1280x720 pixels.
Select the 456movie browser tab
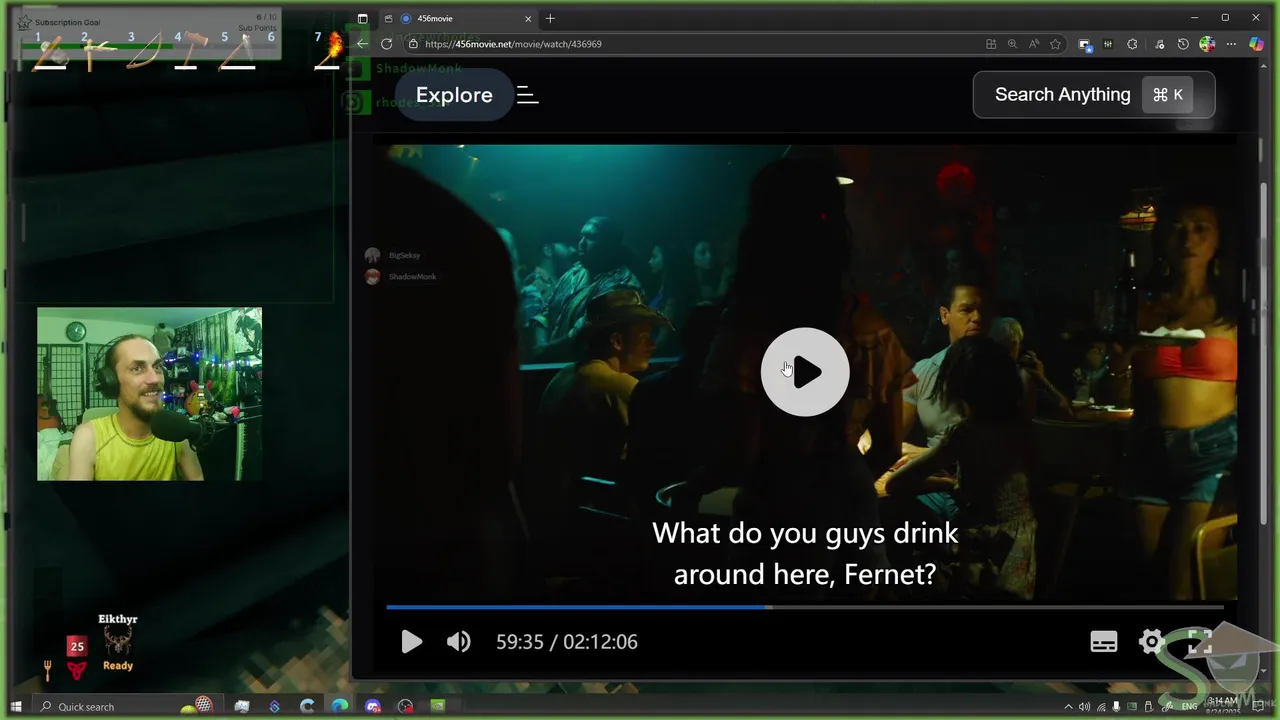(x=460, y=18)
